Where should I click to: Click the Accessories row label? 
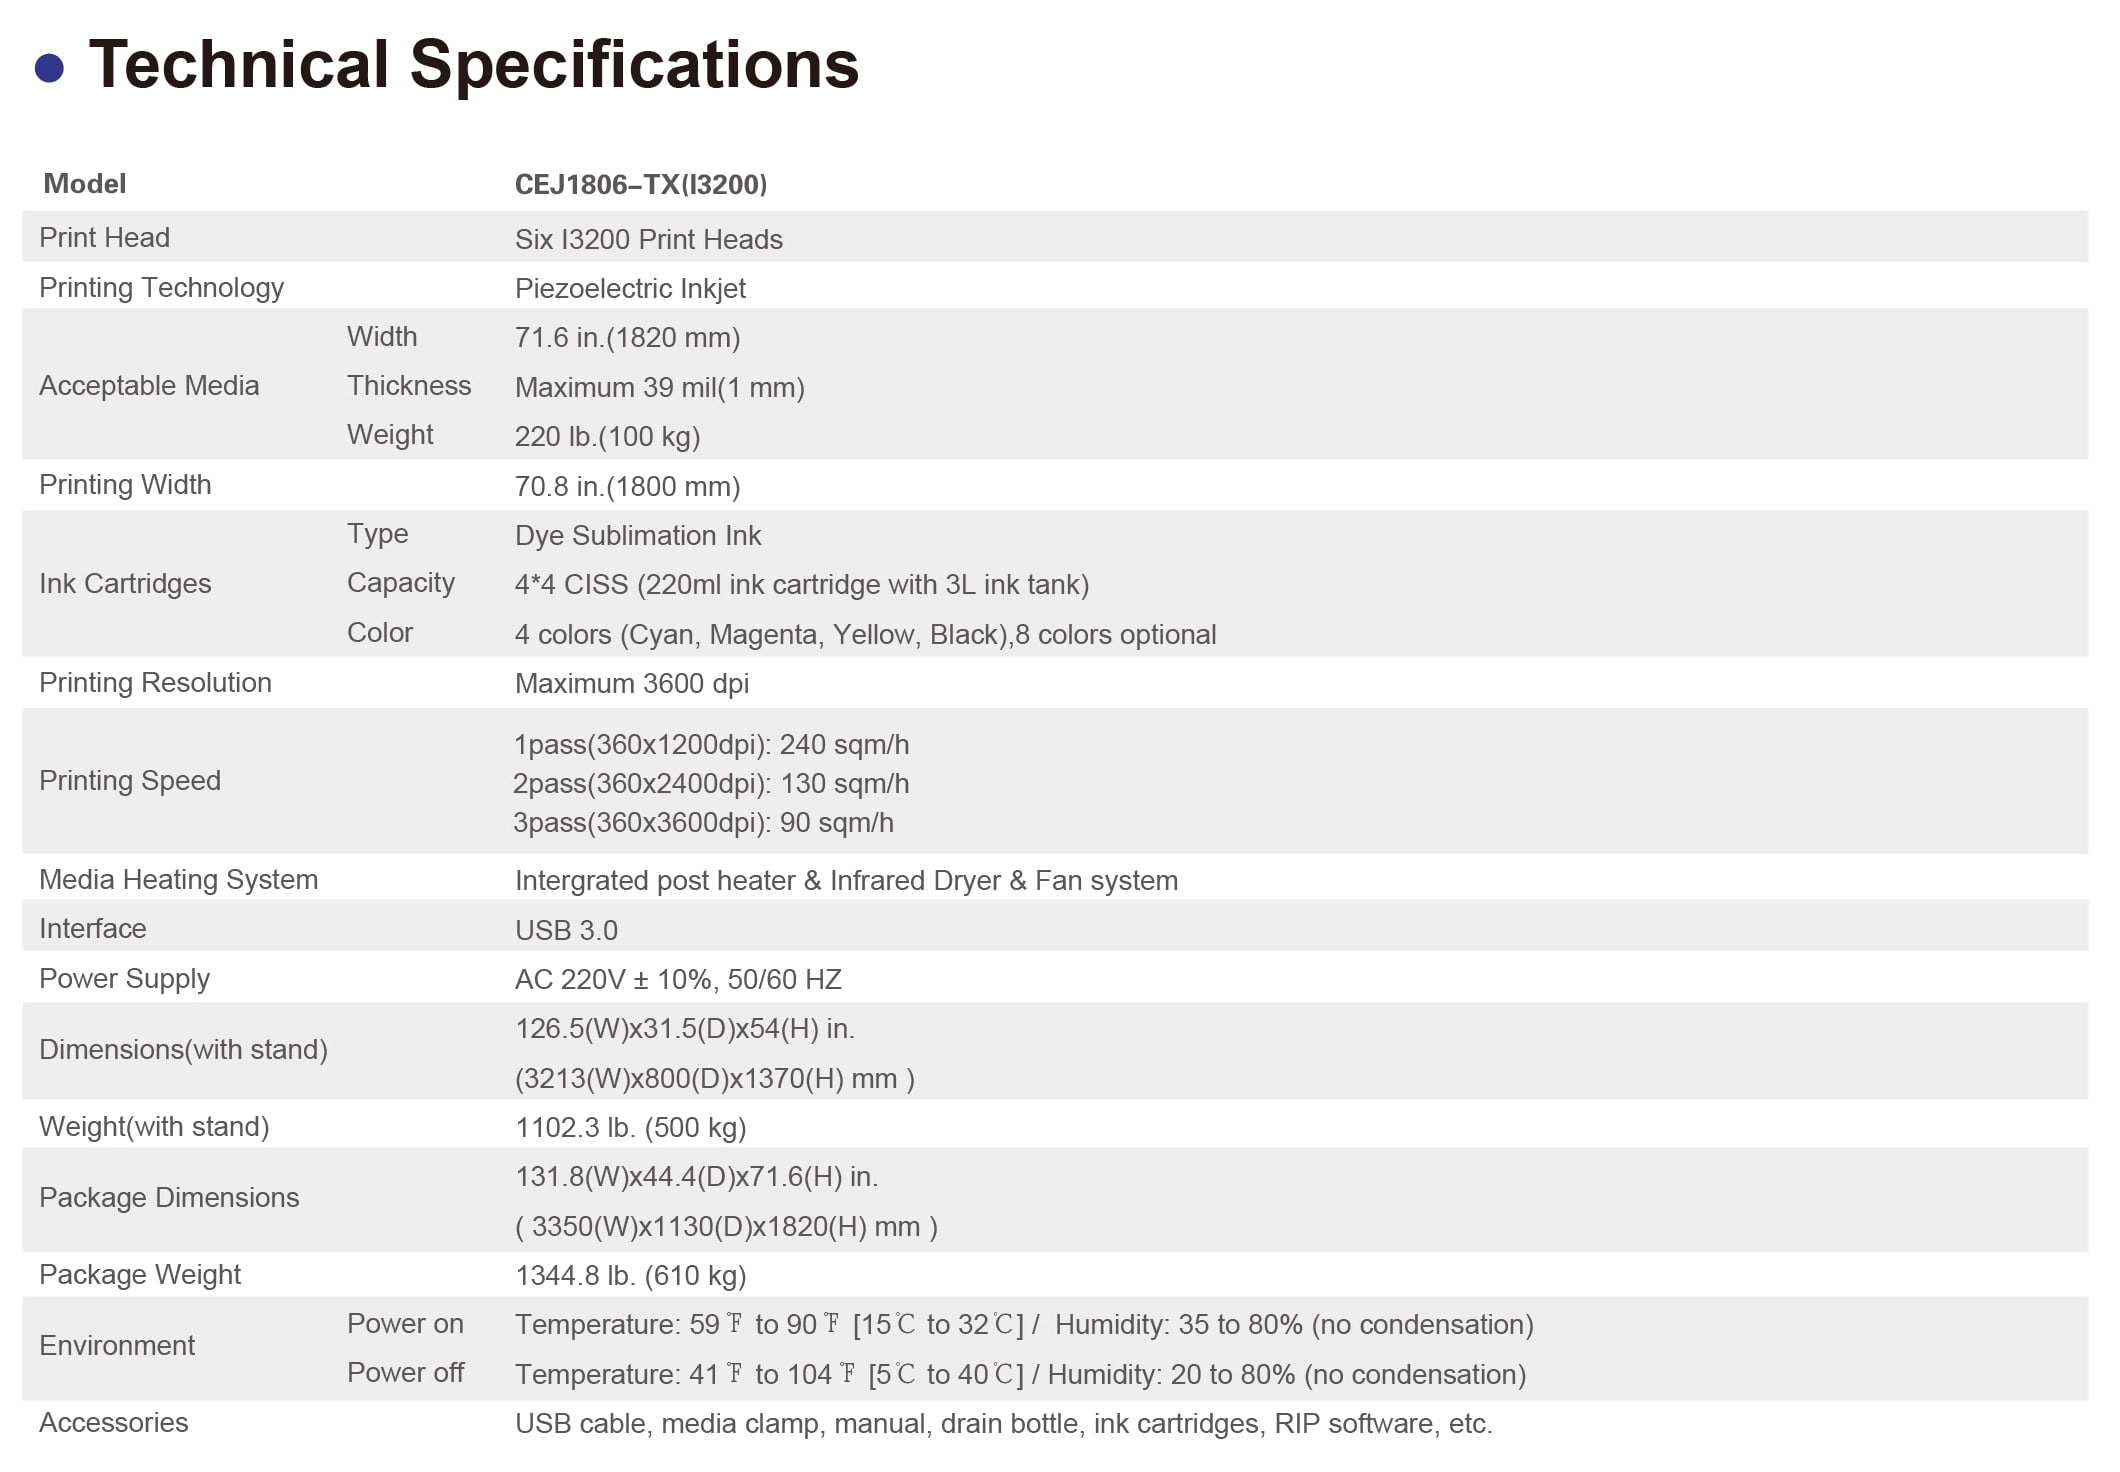coord(113,1423)
